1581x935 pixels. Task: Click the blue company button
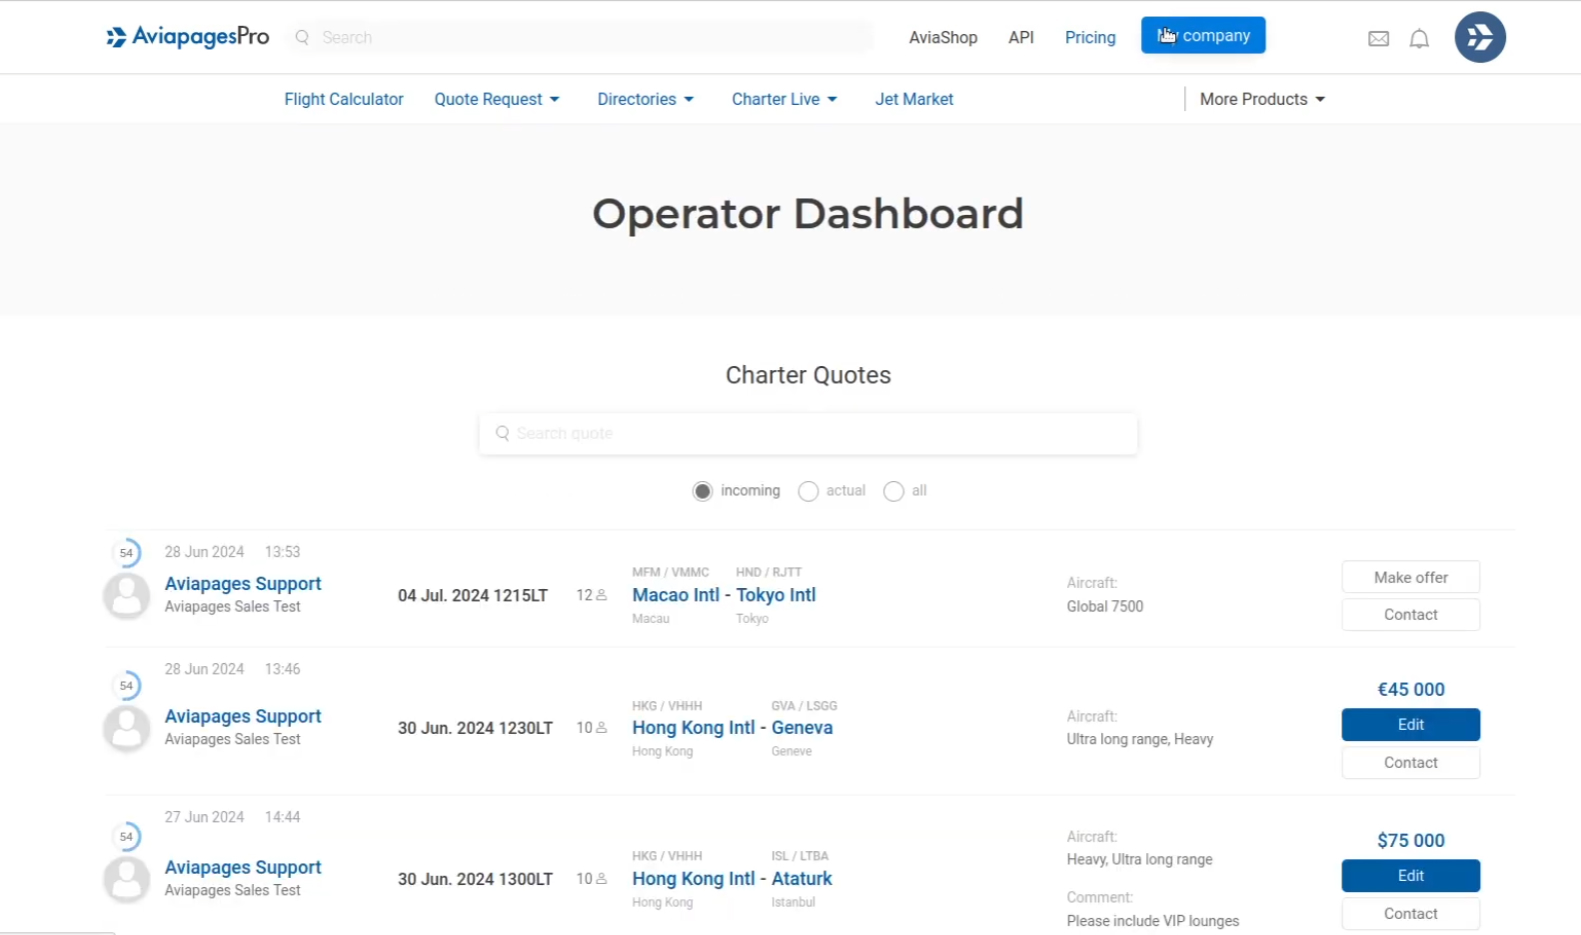(1203, 35)
